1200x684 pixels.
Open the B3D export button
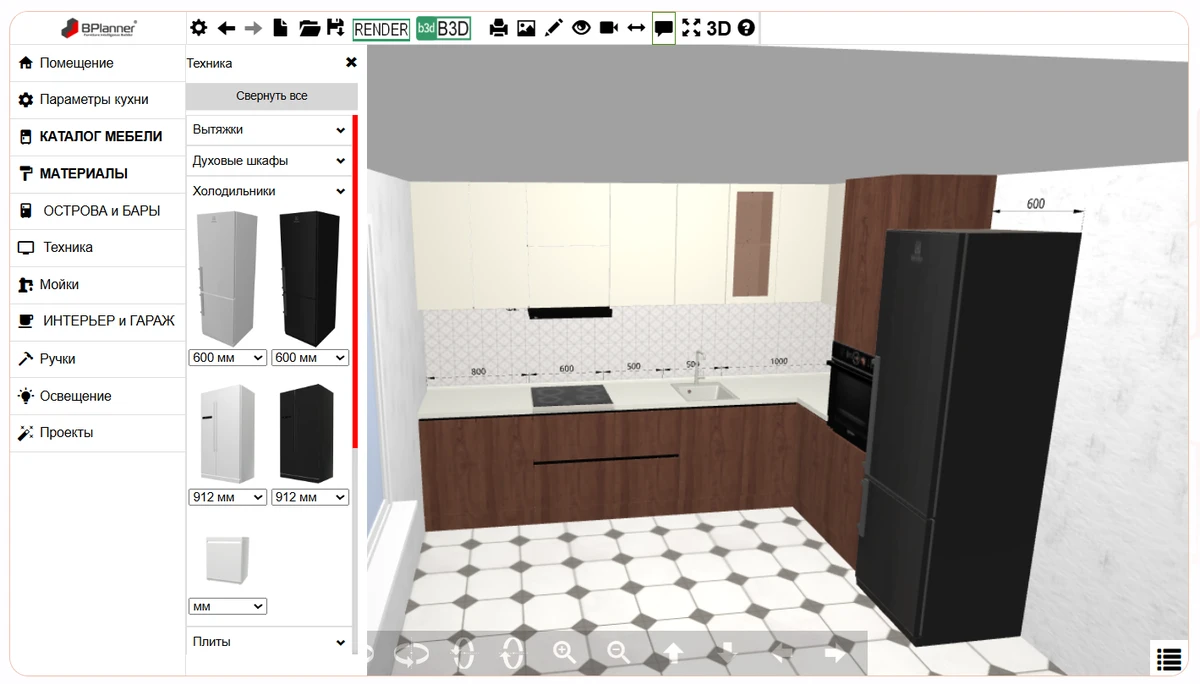click(x=443, y=29)
